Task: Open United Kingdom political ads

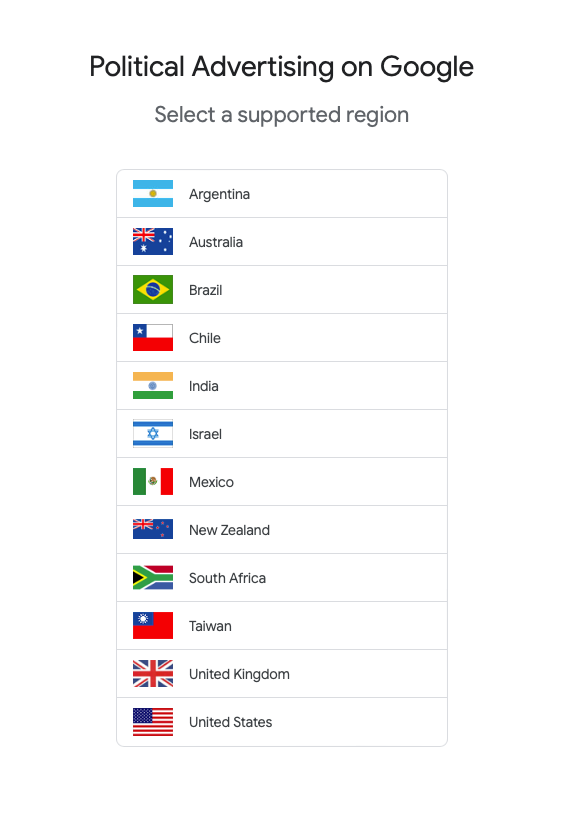Action: tap(282, 674)
